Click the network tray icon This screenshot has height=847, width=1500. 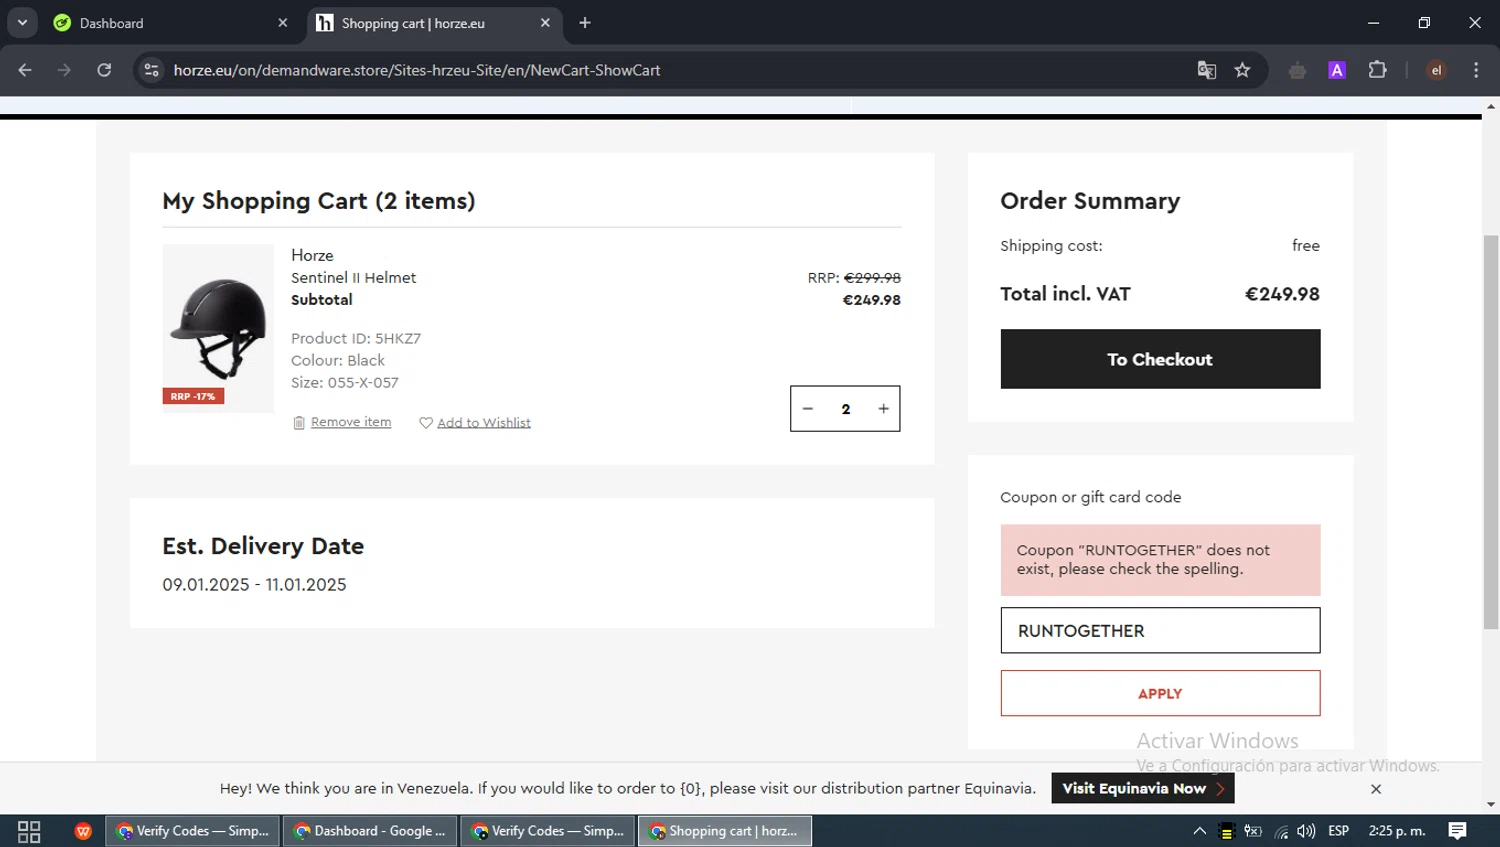point(1281,832)
